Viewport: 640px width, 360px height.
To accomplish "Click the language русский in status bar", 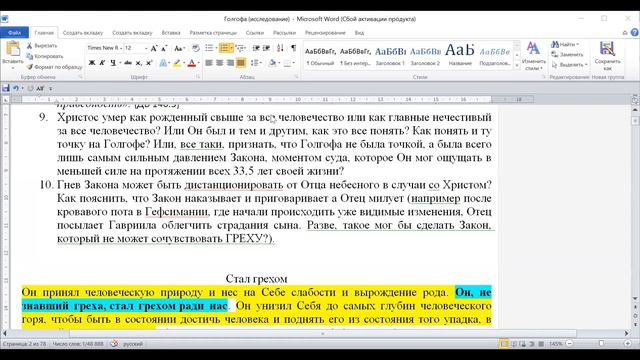I will [x=133, y=344].
